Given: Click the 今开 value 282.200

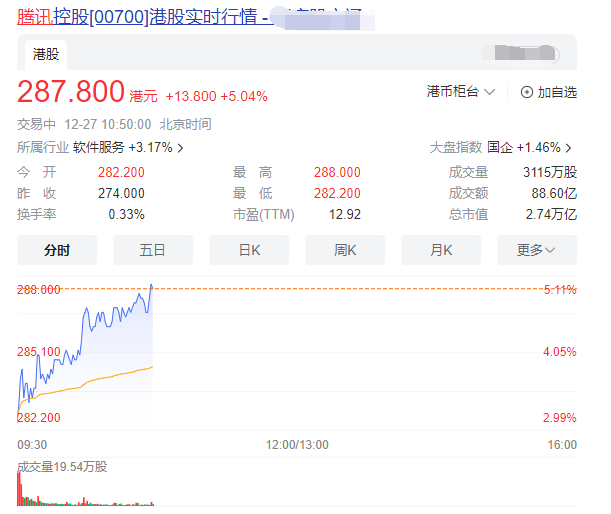Looking at the screenshot, I should (121, 172).
